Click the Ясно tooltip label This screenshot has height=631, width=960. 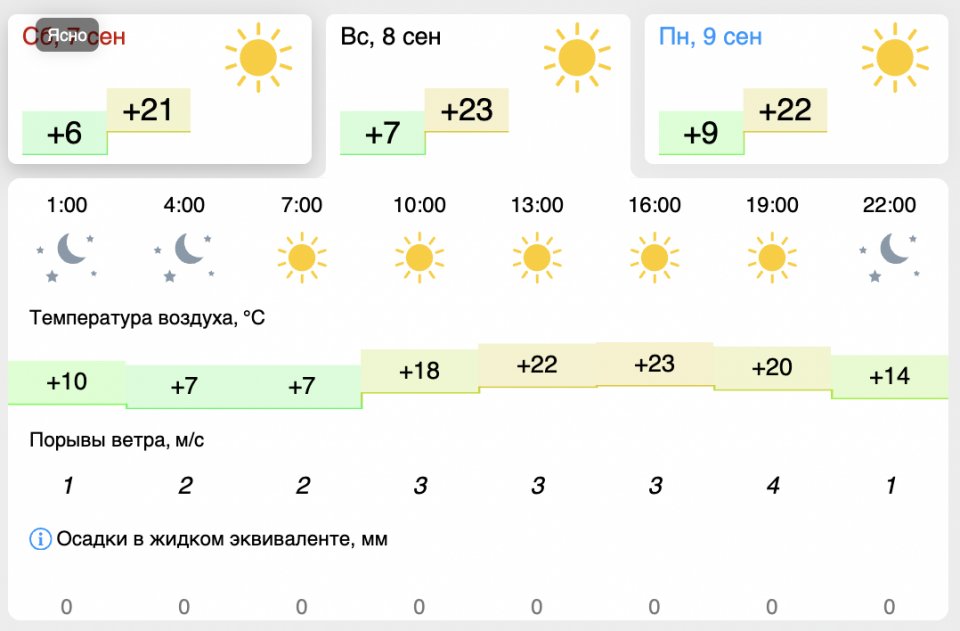coord(67,34)
